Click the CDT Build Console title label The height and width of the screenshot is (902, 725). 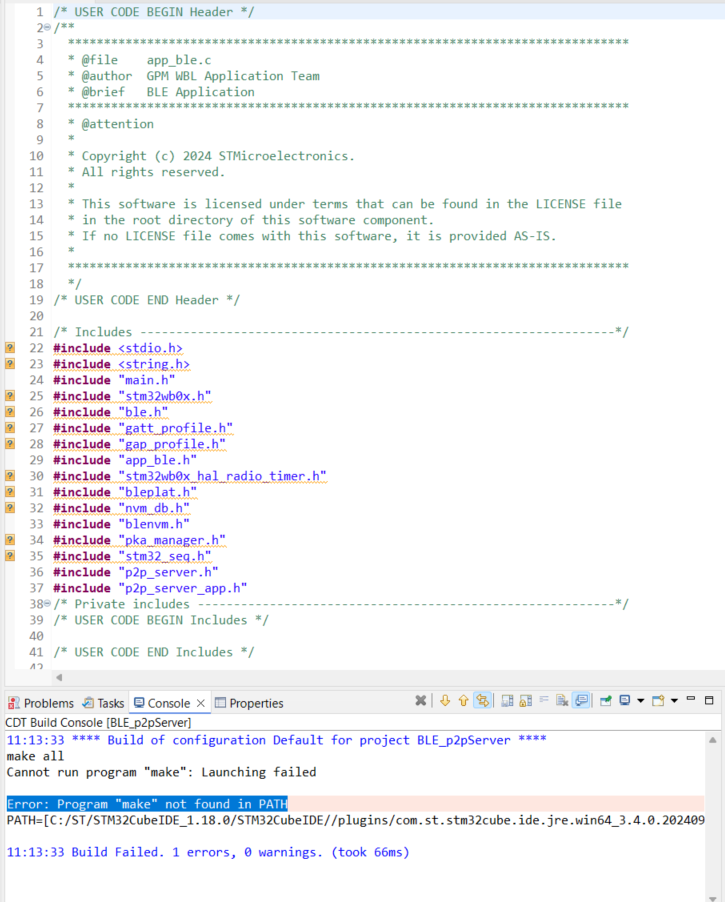(x=98, y=723)
